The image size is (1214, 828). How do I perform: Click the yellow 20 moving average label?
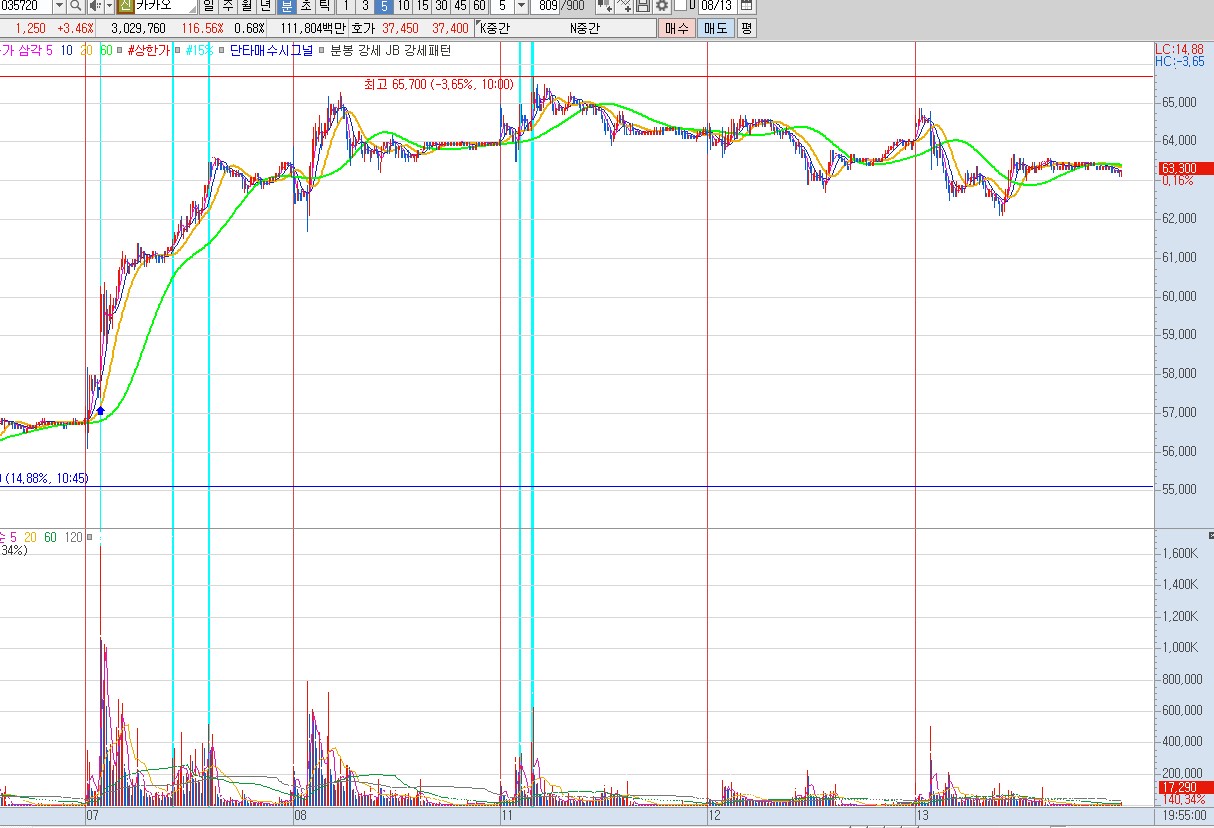pos(86,50)
